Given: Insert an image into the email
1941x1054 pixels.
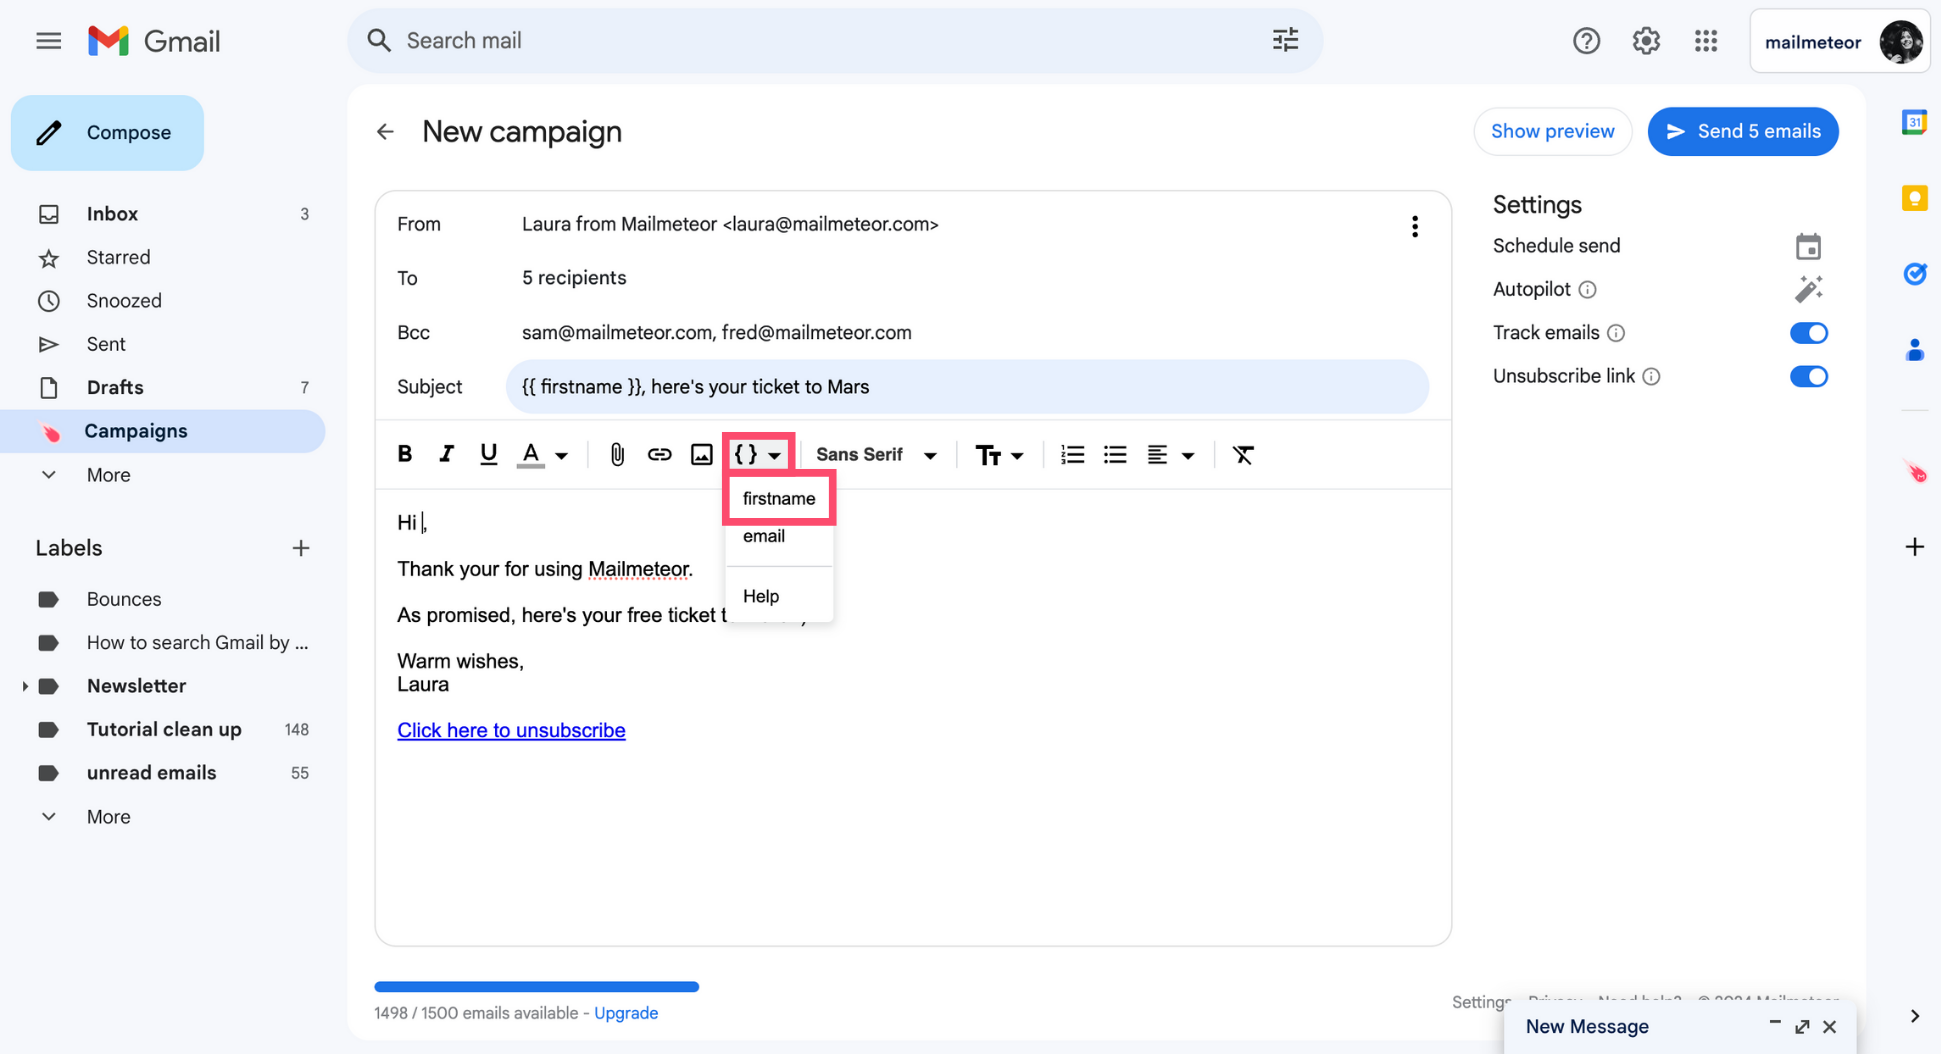Looking at the screenshot, I should (x=702, y=454).
